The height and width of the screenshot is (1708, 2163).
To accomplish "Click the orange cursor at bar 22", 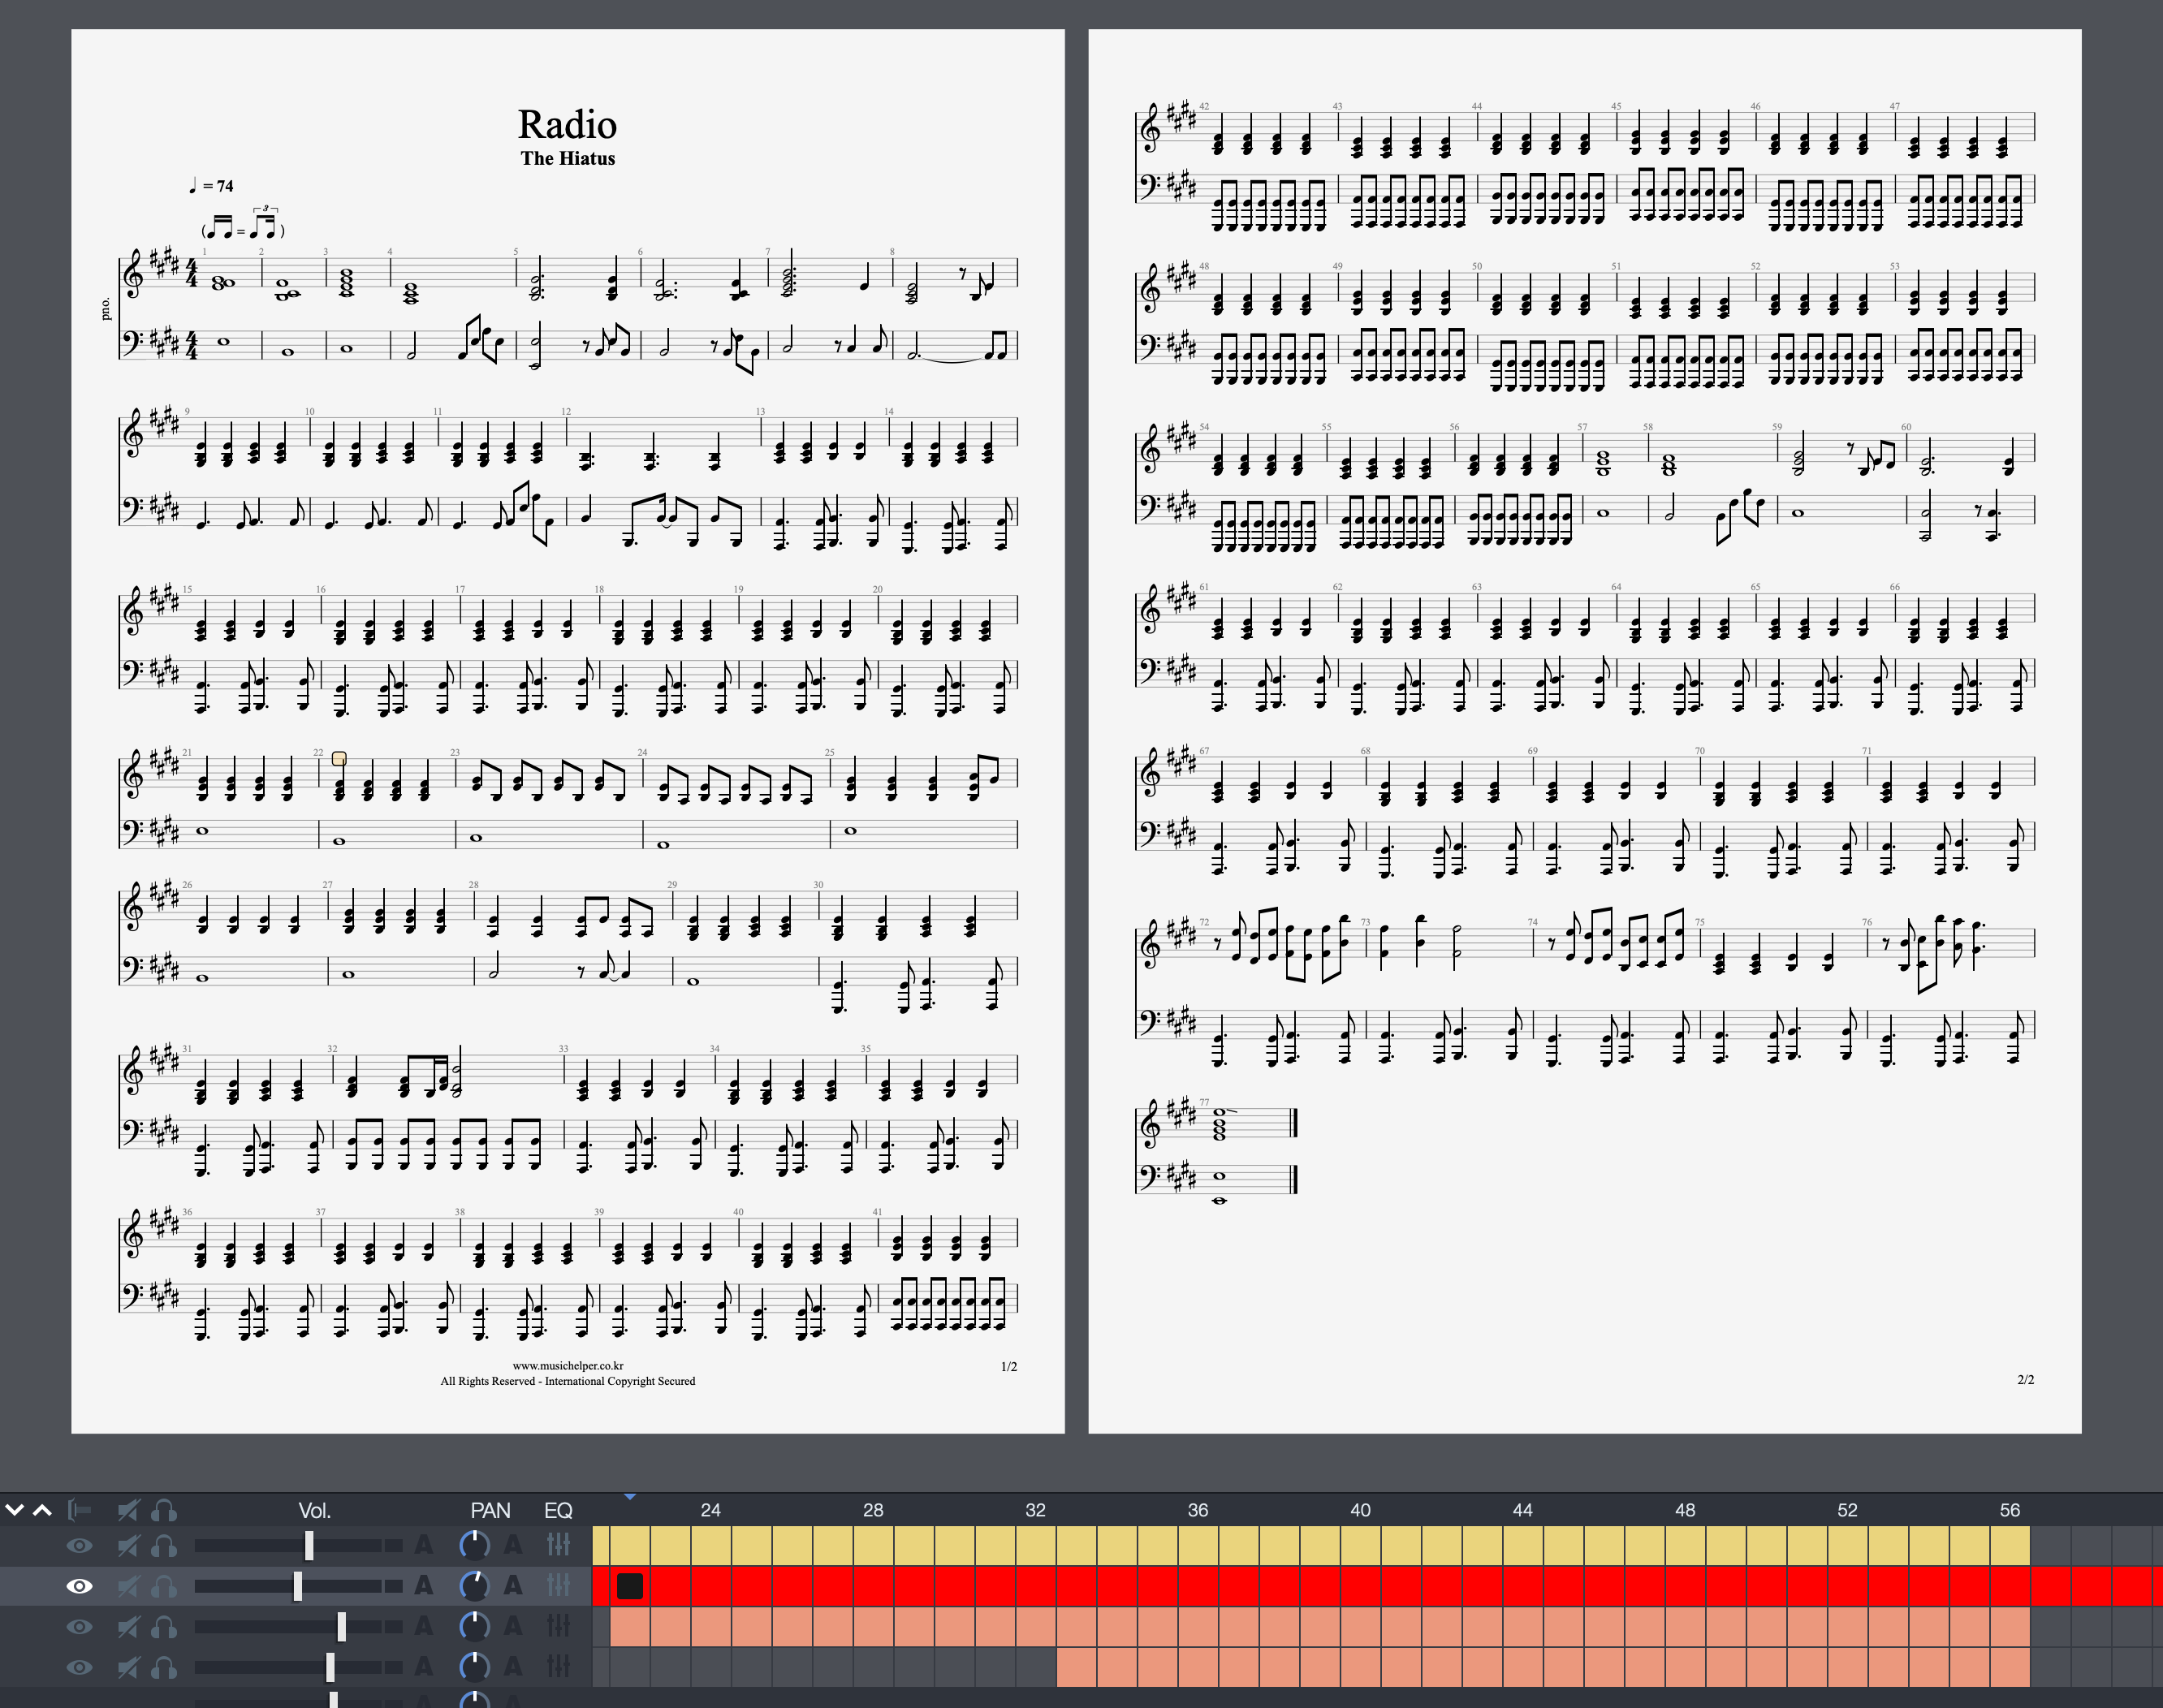I will (x=339, y=759).
